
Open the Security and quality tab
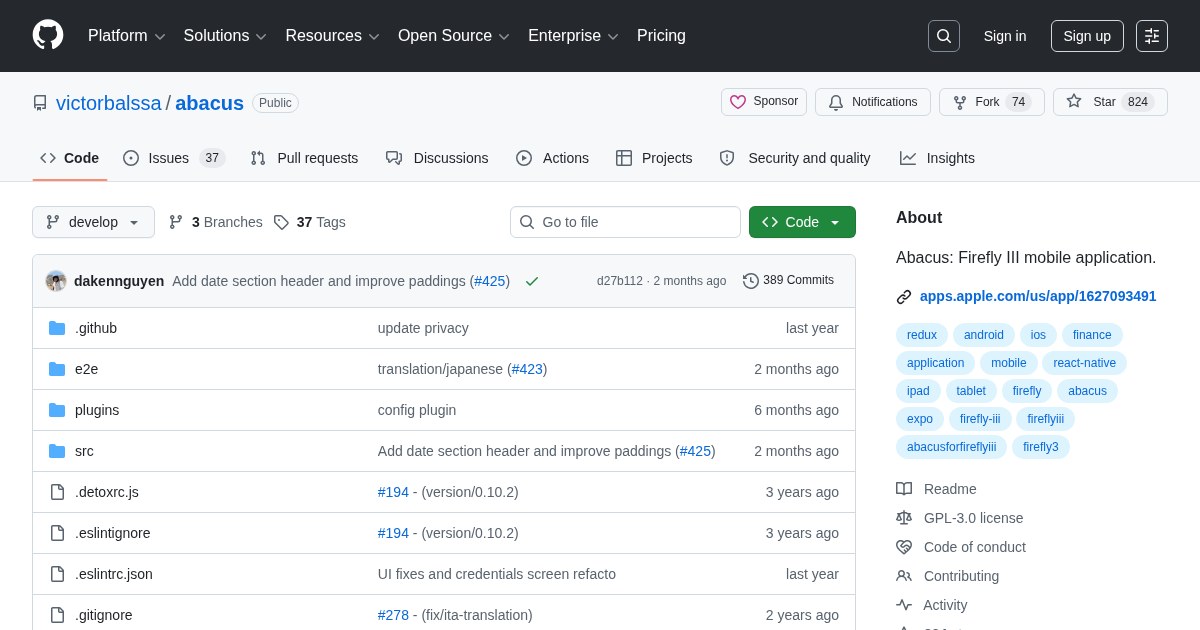click(795, 158)
